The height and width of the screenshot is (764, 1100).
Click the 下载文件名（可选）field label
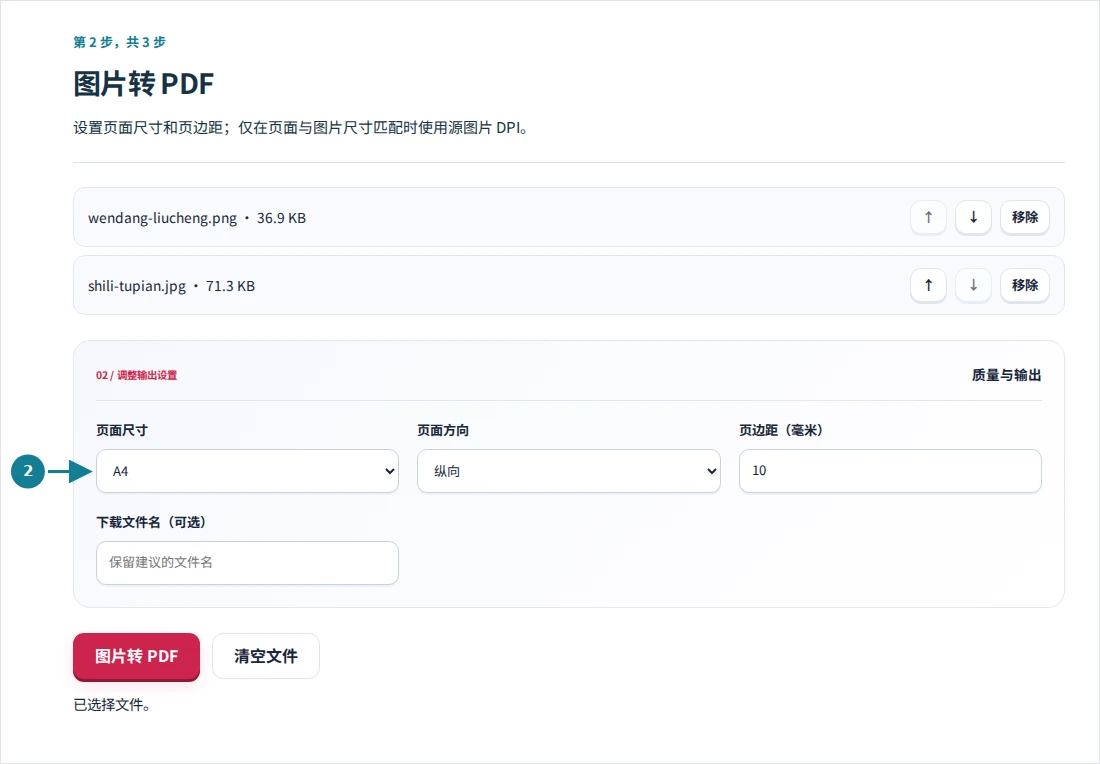[151, 522]
